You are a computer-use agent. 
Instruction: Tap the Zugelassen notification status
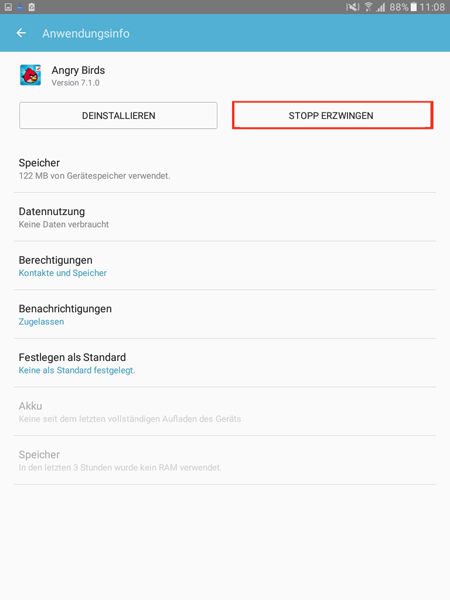41,321
